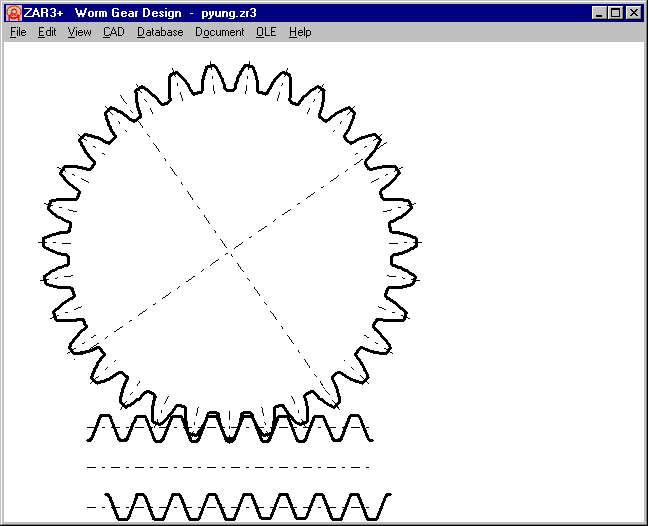The height and width of the screenshot is (526, 648).
Task: Open the OLE menu
Action: 266,32
